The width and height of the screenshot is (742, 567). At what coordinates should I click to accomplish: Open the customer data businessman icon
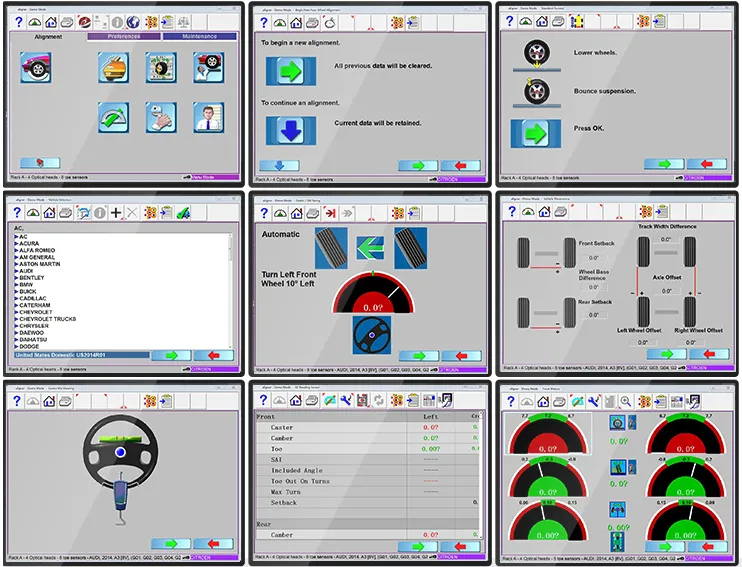[209, 117]
